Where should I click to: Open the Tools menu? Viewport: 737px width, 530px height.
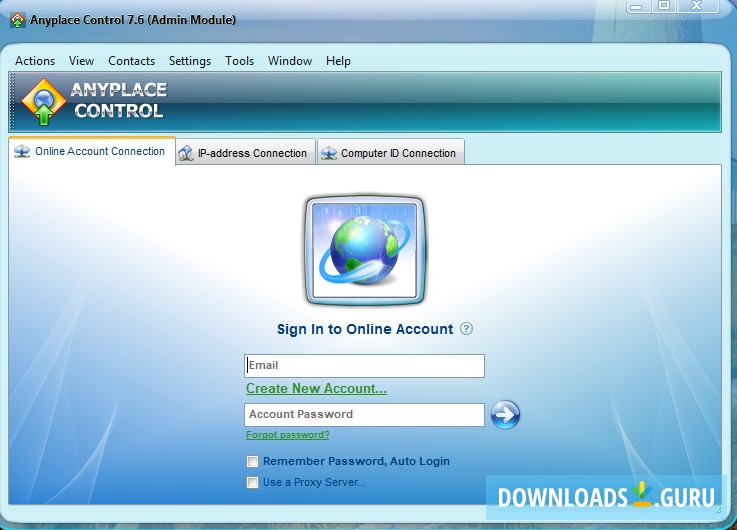pos(239,61)
